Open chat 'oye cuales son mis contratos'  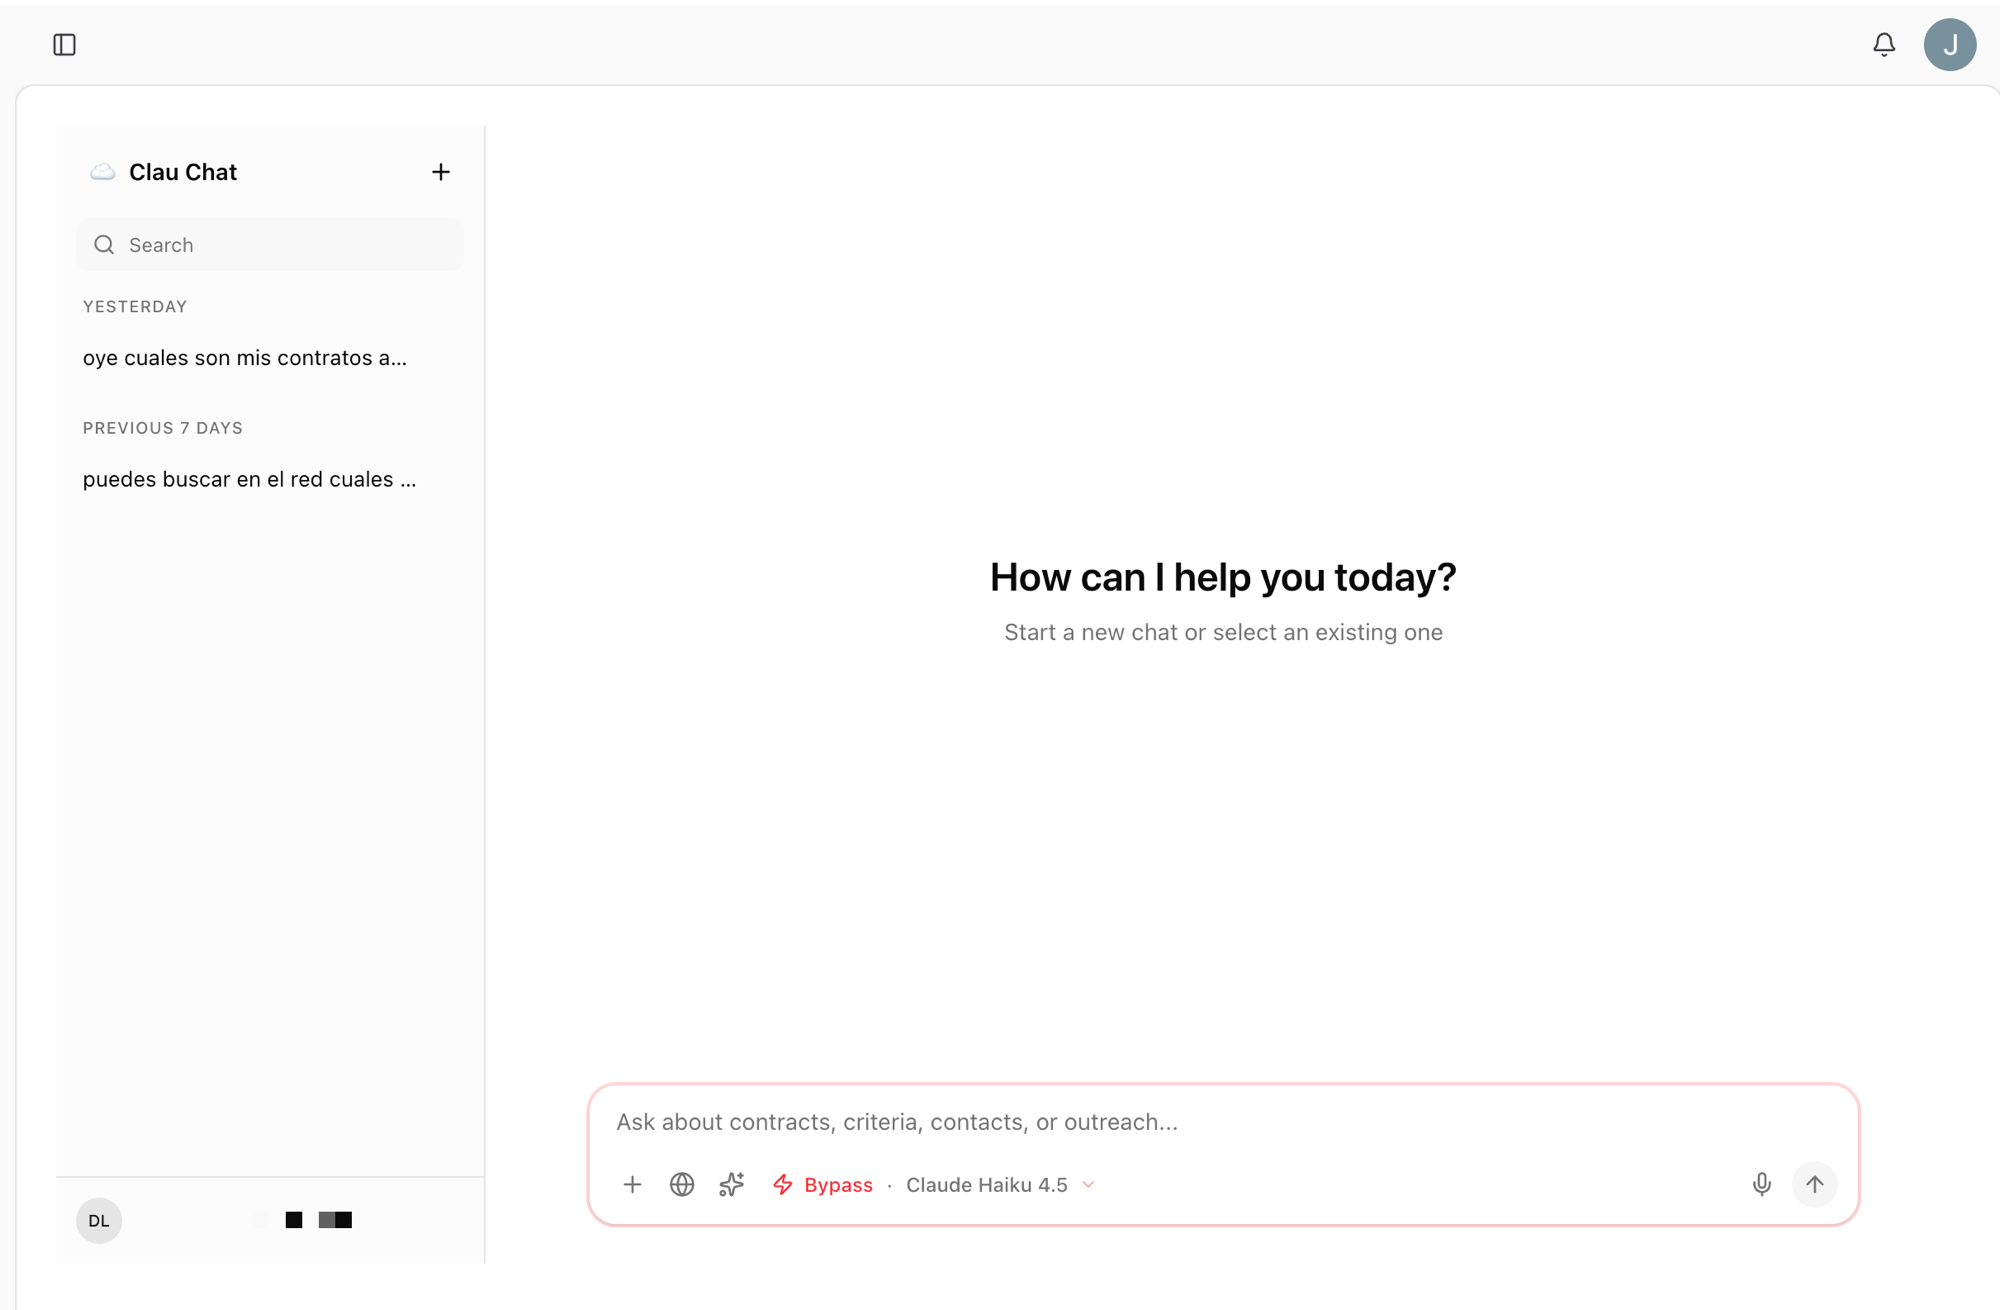245,357
